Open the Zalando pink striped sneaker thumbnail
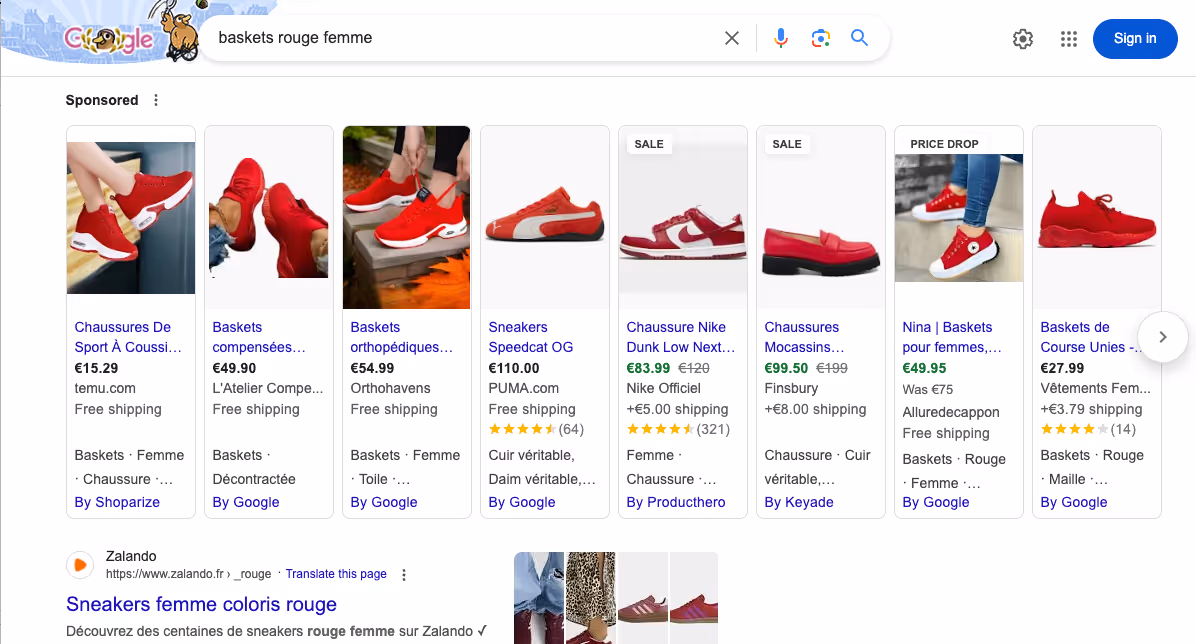 point(642,598)
